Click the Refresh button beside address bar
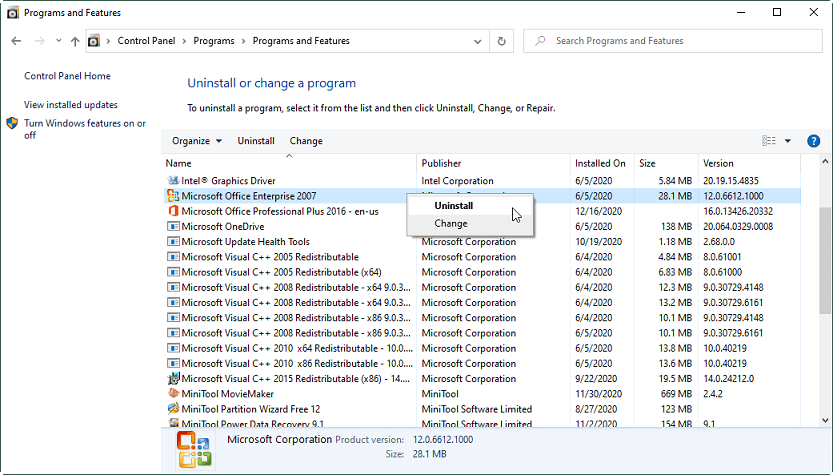 (x=501, y=41)
